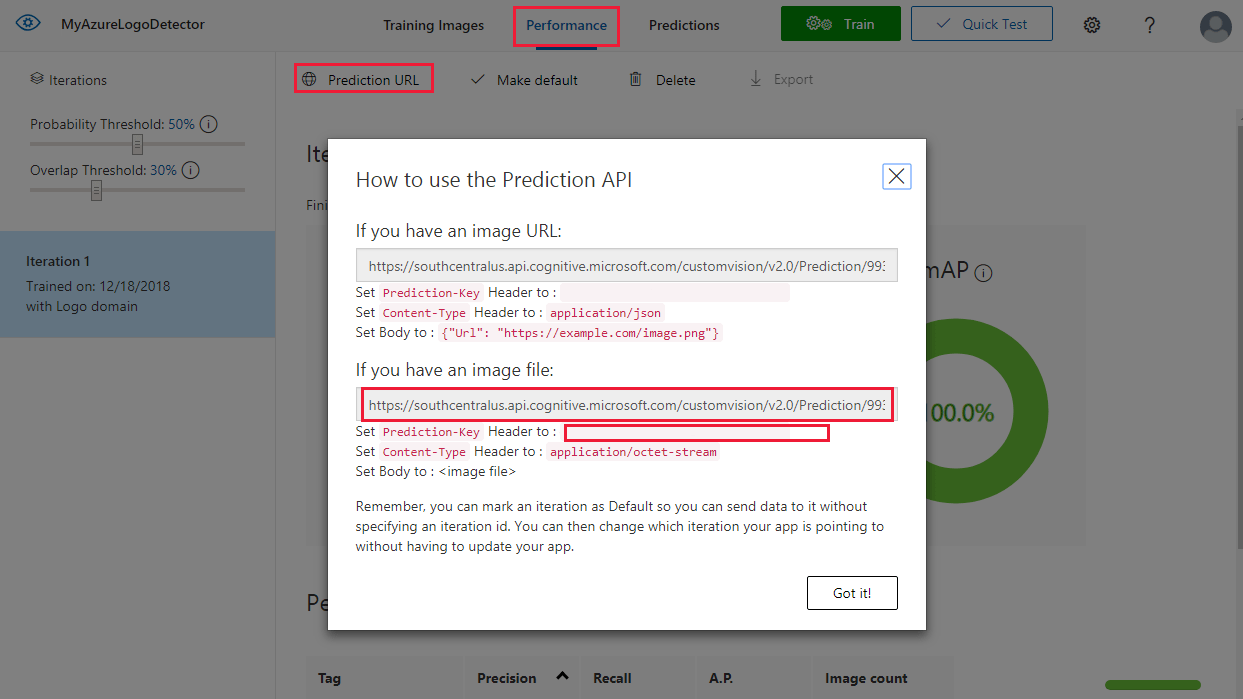Click the 'If you have an image file:' heading
The height and width of the screenshot is (699, 1243).
pos(455,370)
